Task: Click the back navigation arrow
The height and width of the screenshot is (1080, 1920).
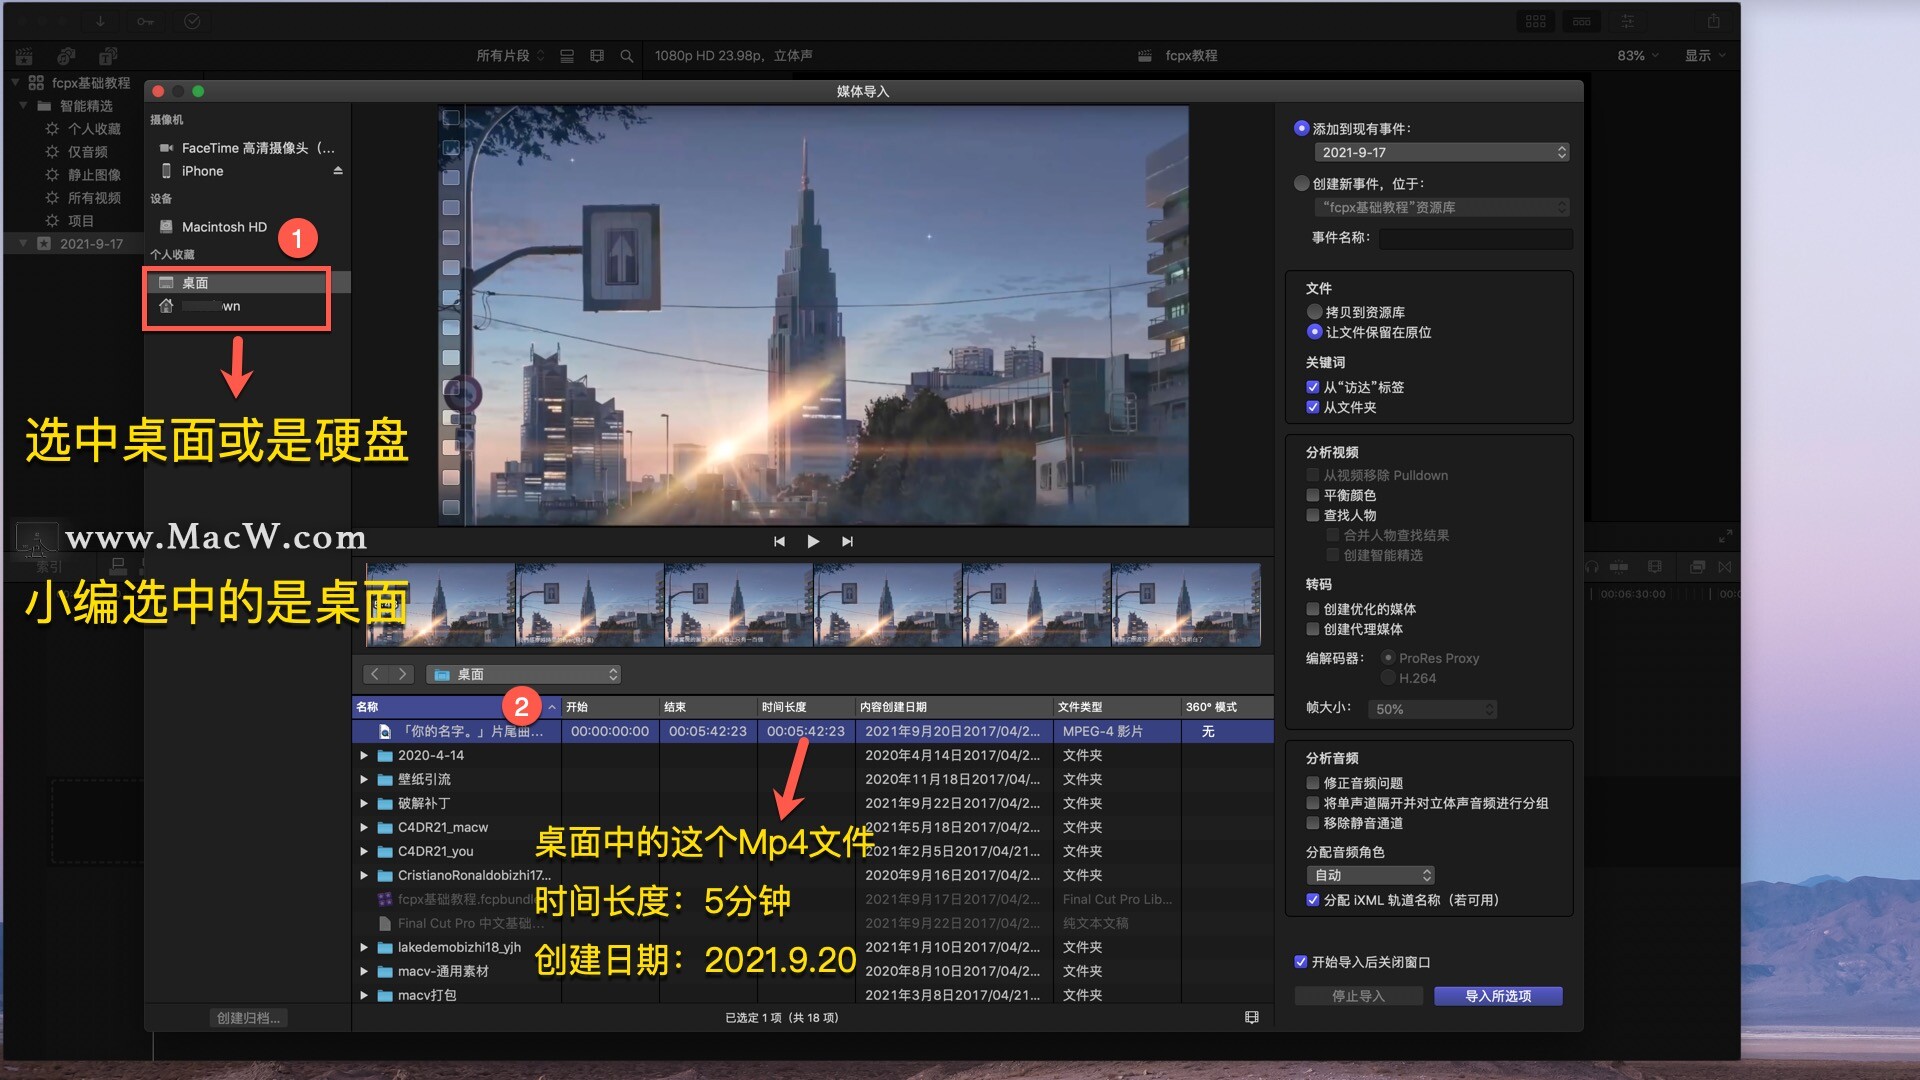Action: pyautogui.click(x=375, y=674)
